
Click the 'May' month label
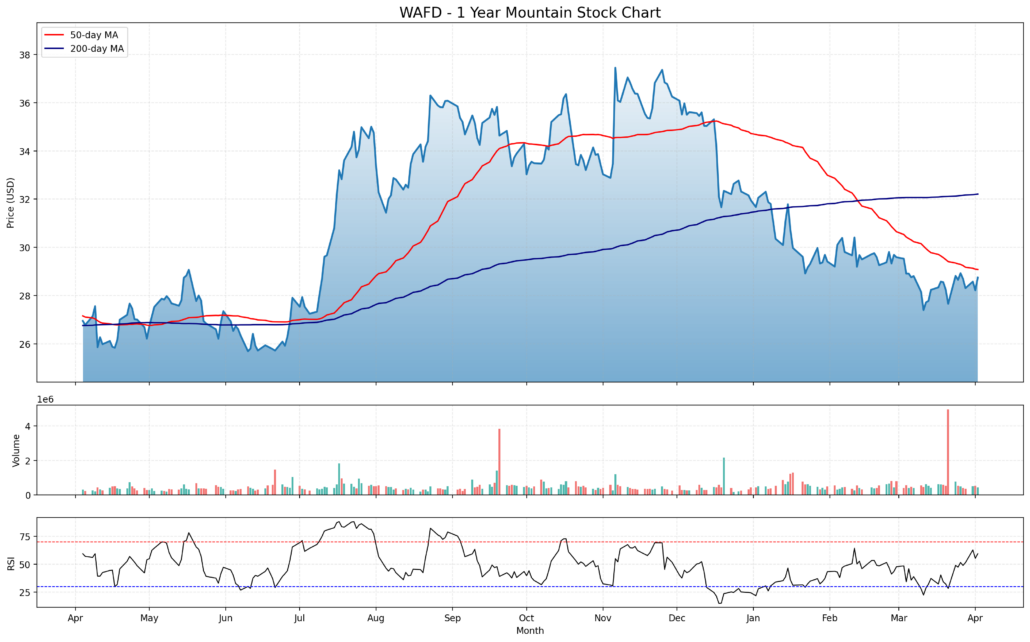click(149, 618)
